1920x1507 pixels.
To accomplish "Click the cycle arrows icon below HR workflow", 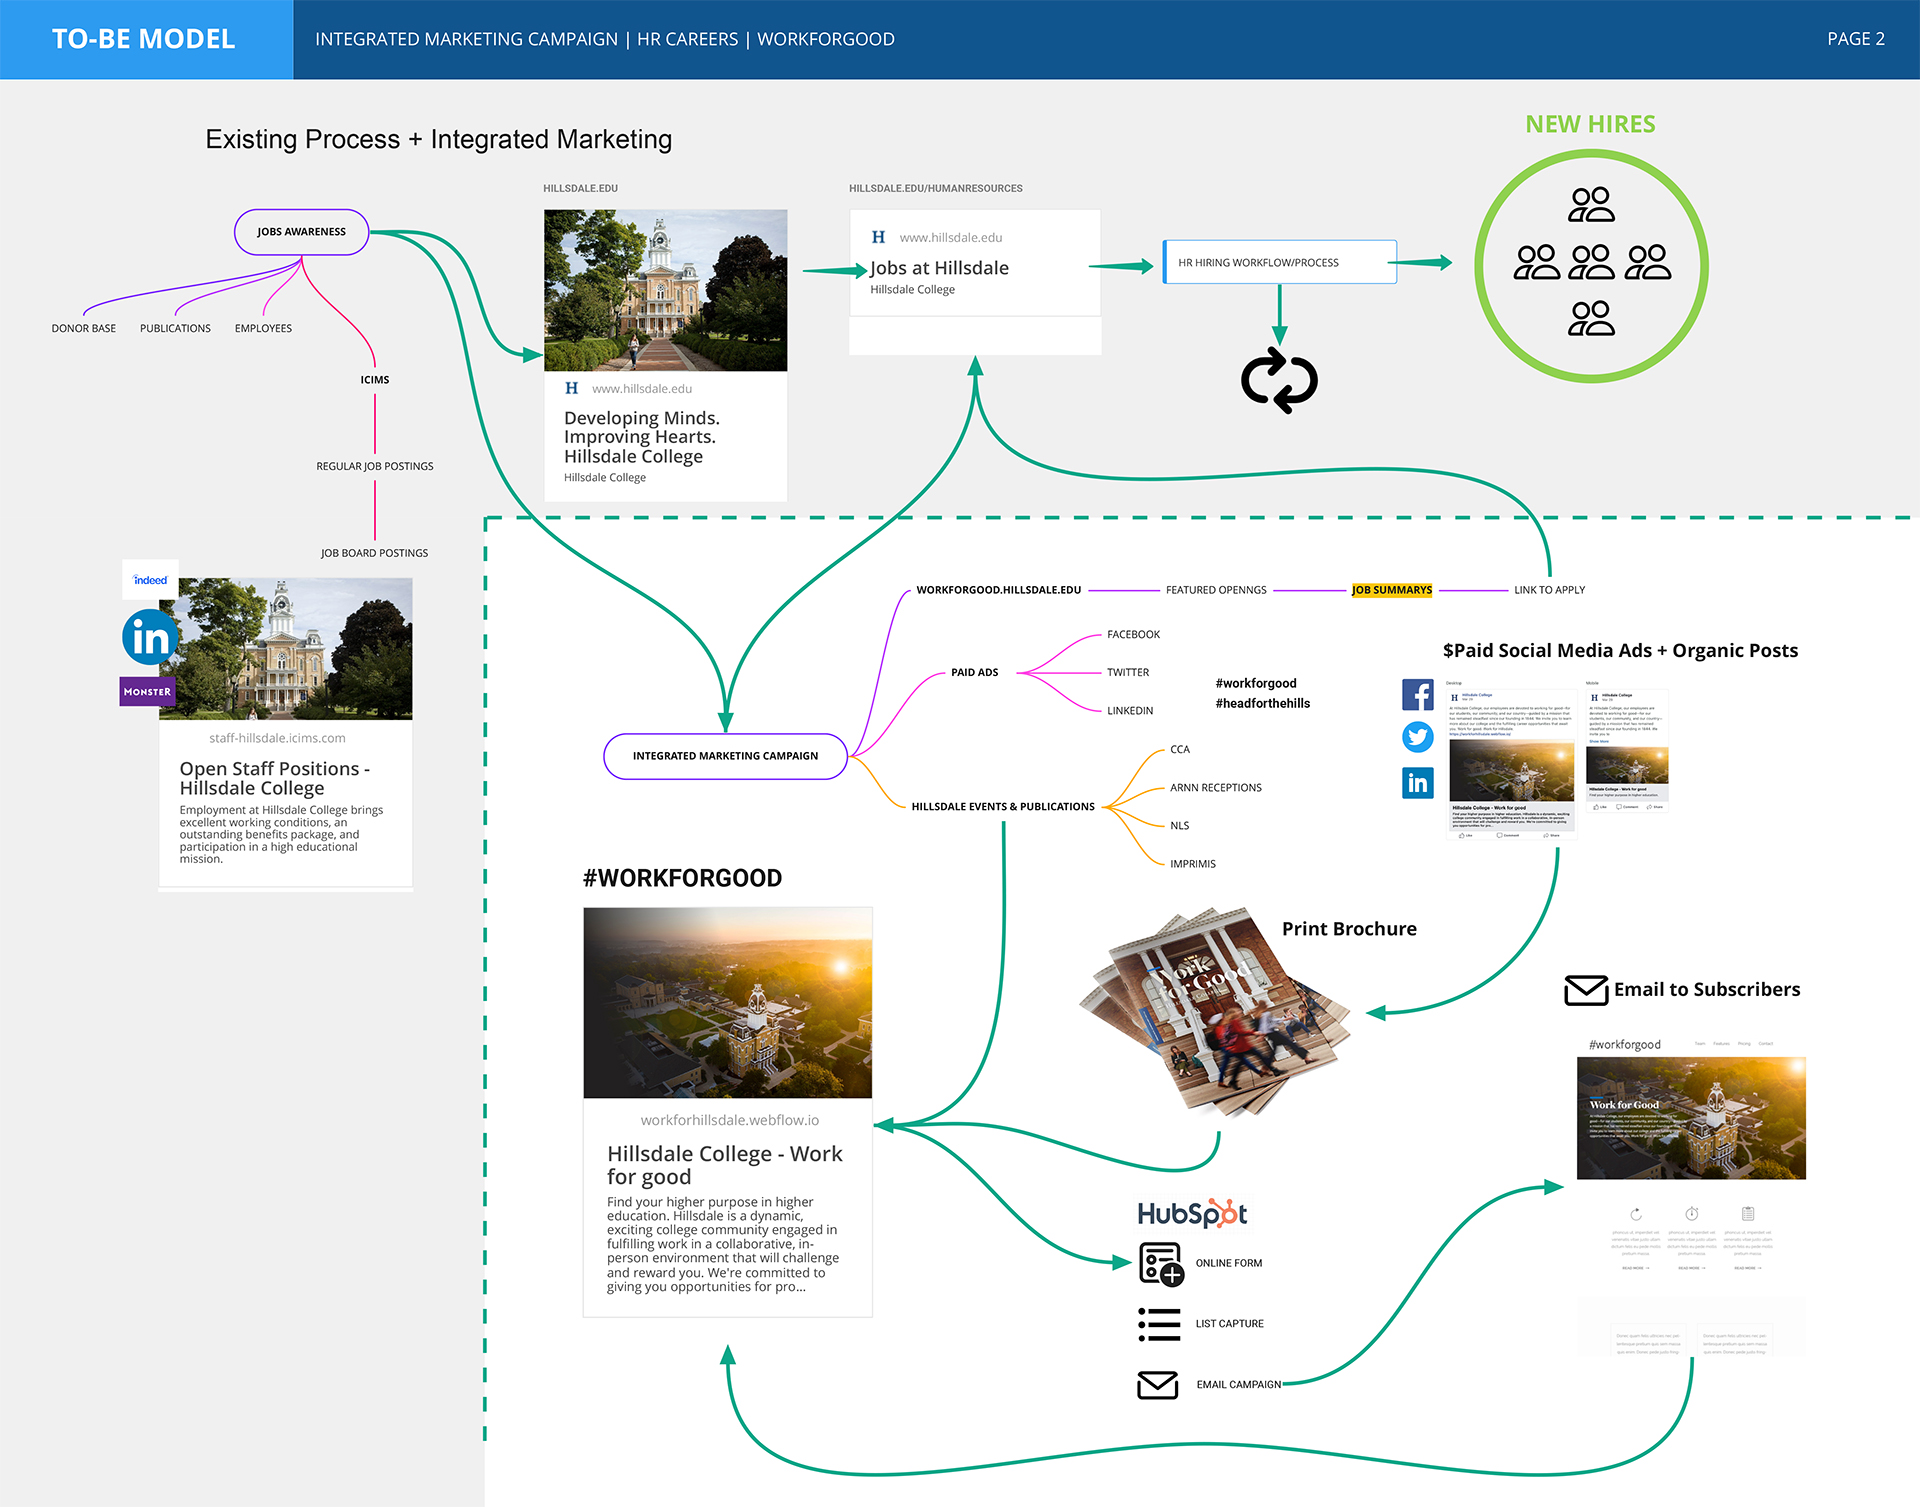I will [x=1279, y=380].
